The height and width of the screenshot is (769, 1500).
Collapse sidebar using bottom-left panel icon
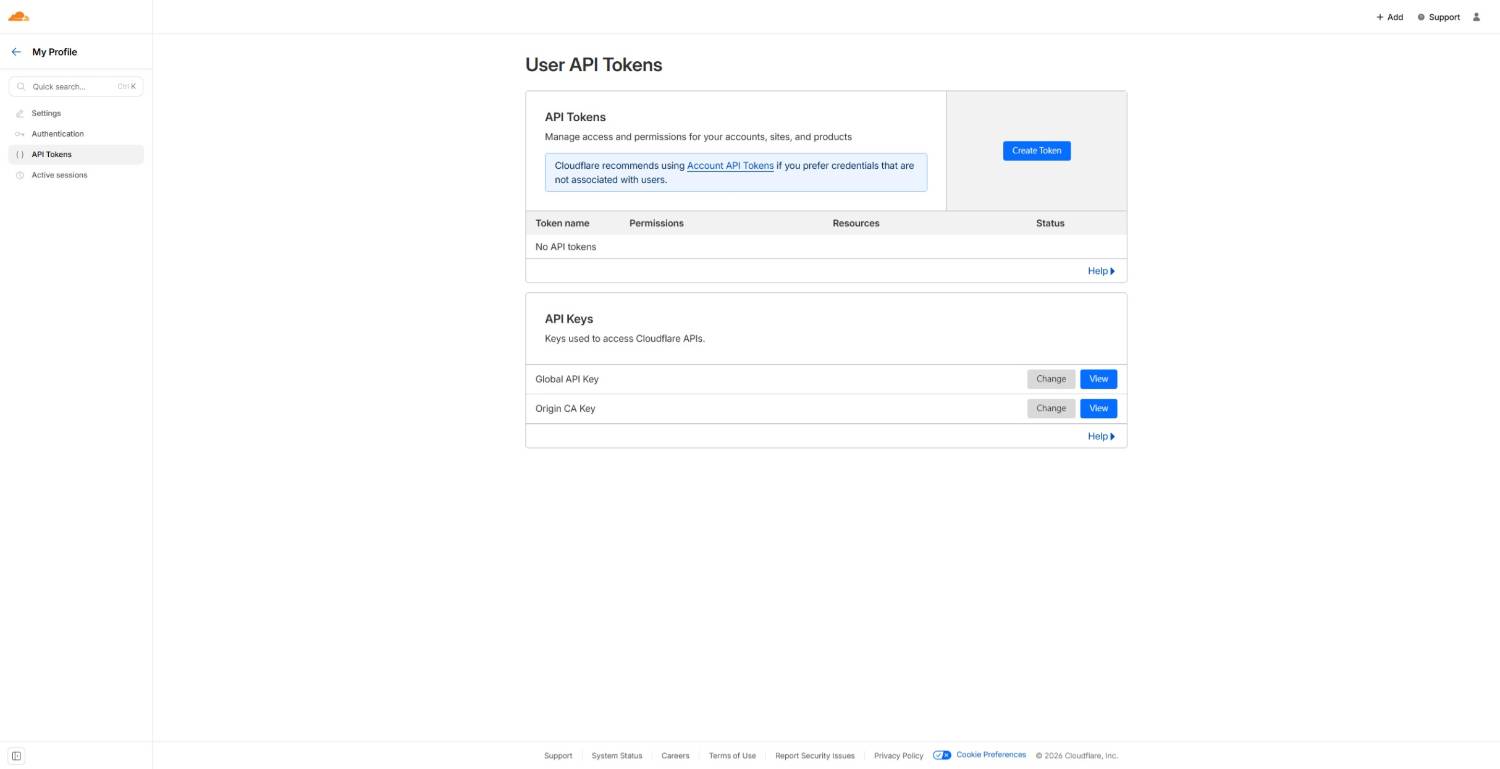point(16,756)
